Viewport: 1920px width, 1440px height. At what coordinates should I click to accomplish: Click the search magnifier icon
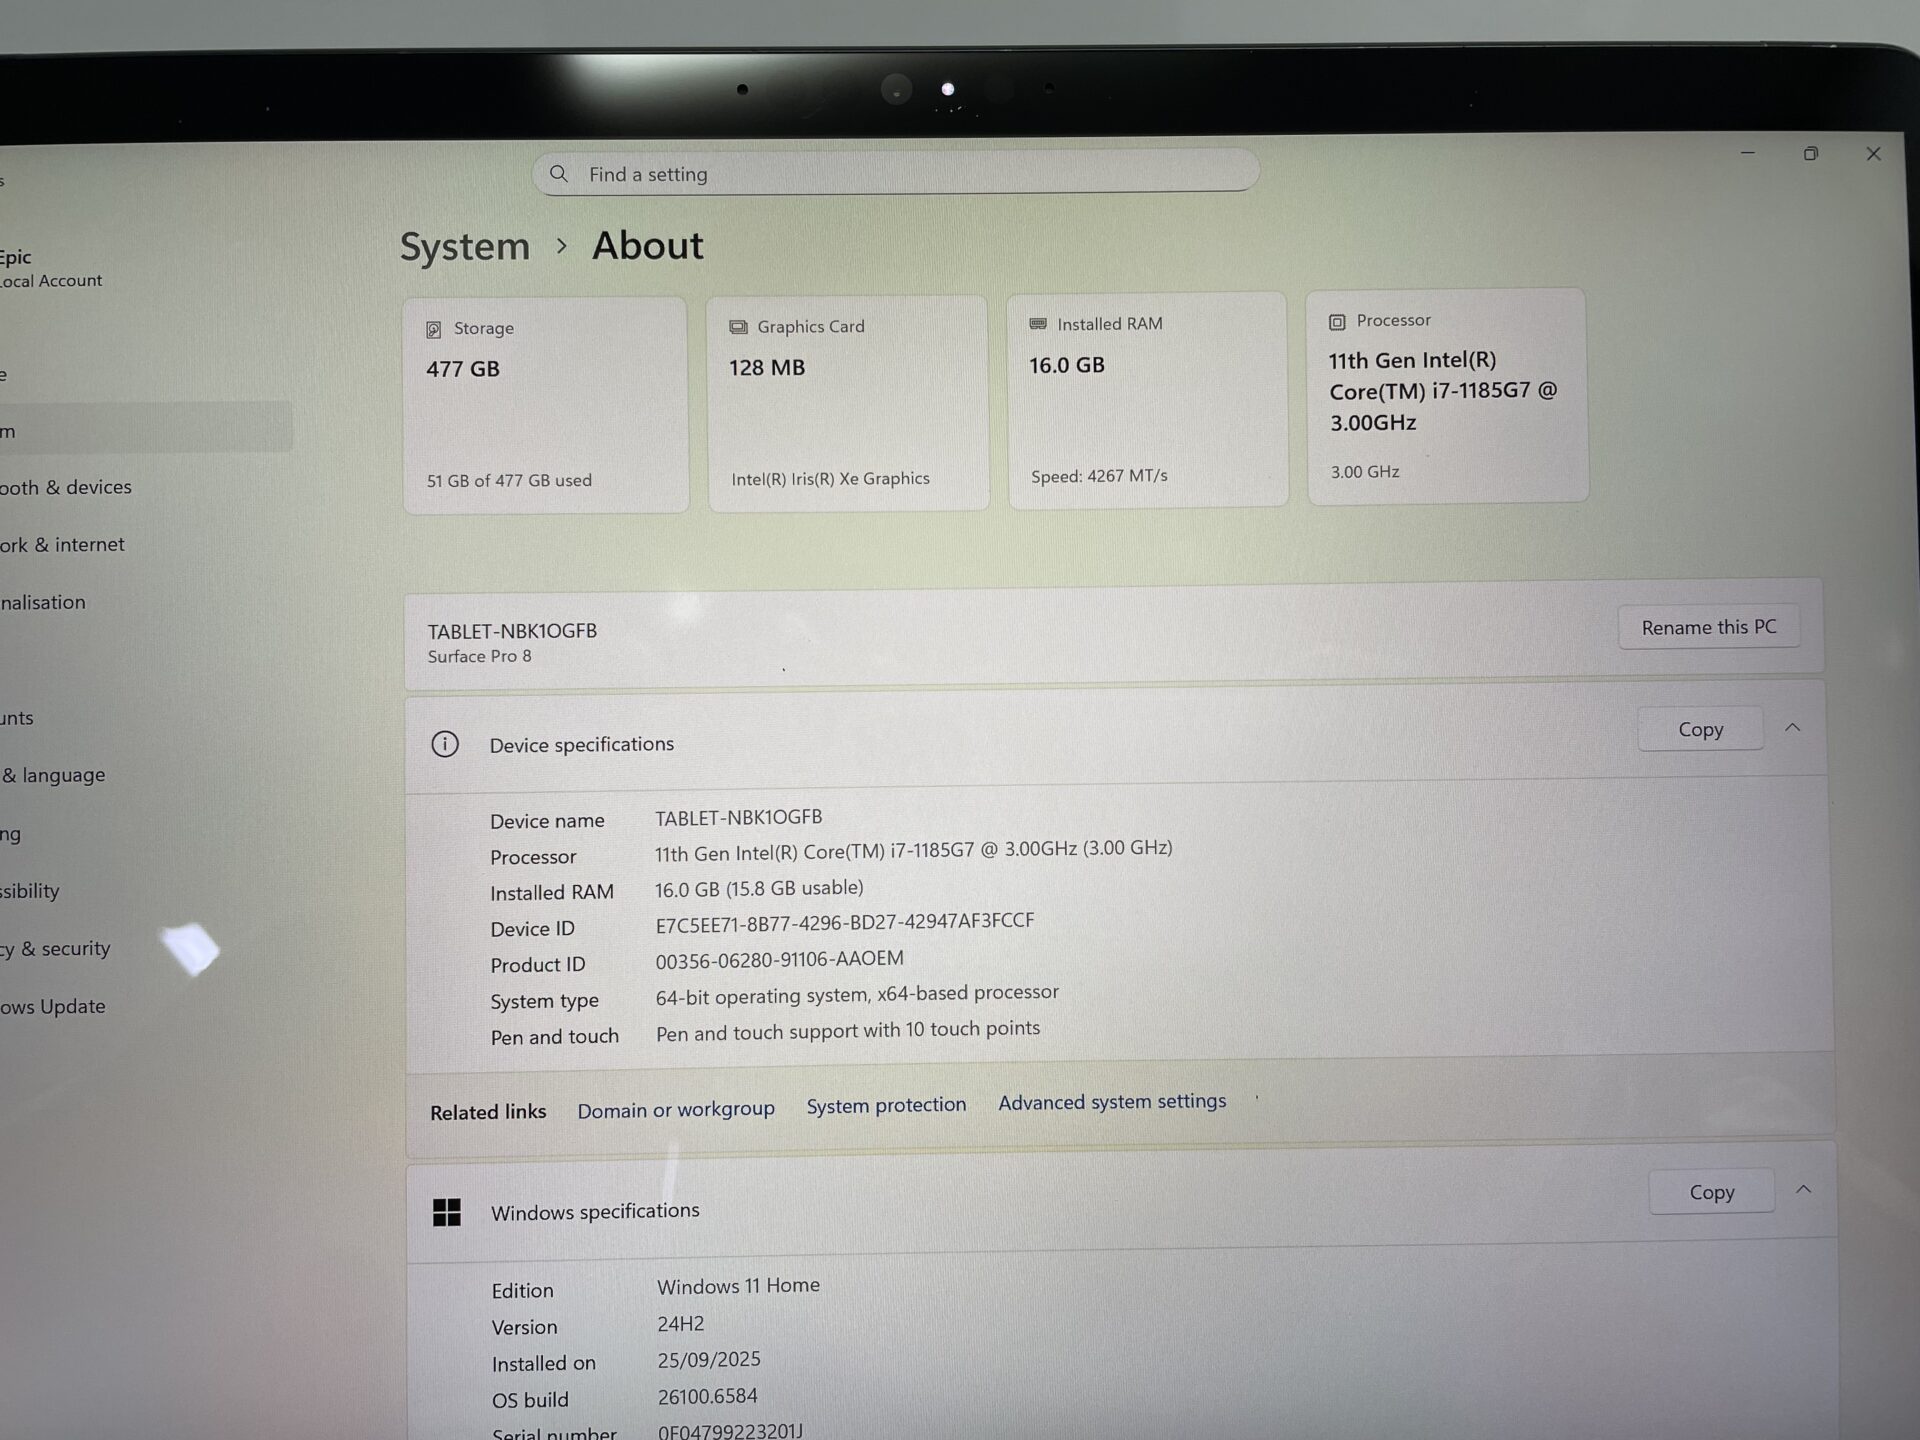click(559, 174)
